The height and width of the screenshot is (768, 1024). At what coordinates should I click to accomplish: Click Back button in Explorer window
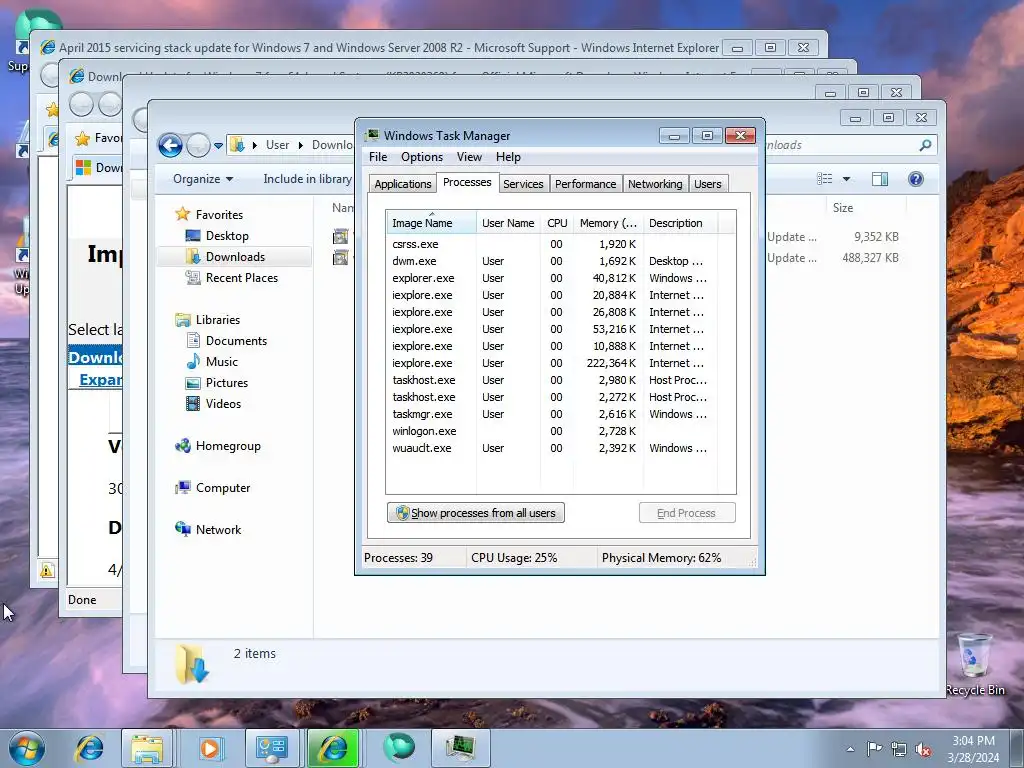coord(170,145)
